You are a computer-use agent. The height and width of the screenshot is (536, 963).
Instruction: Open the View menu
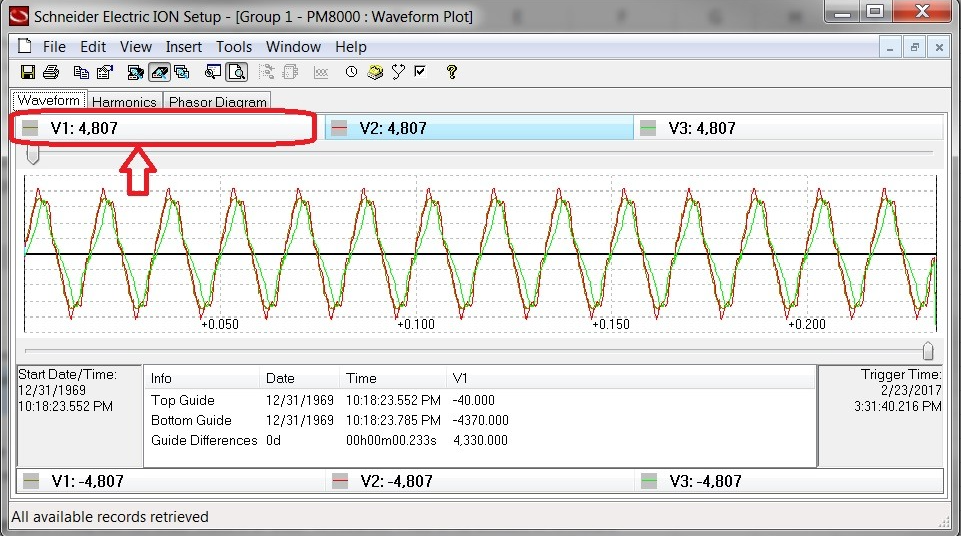(x=136, y=47)
